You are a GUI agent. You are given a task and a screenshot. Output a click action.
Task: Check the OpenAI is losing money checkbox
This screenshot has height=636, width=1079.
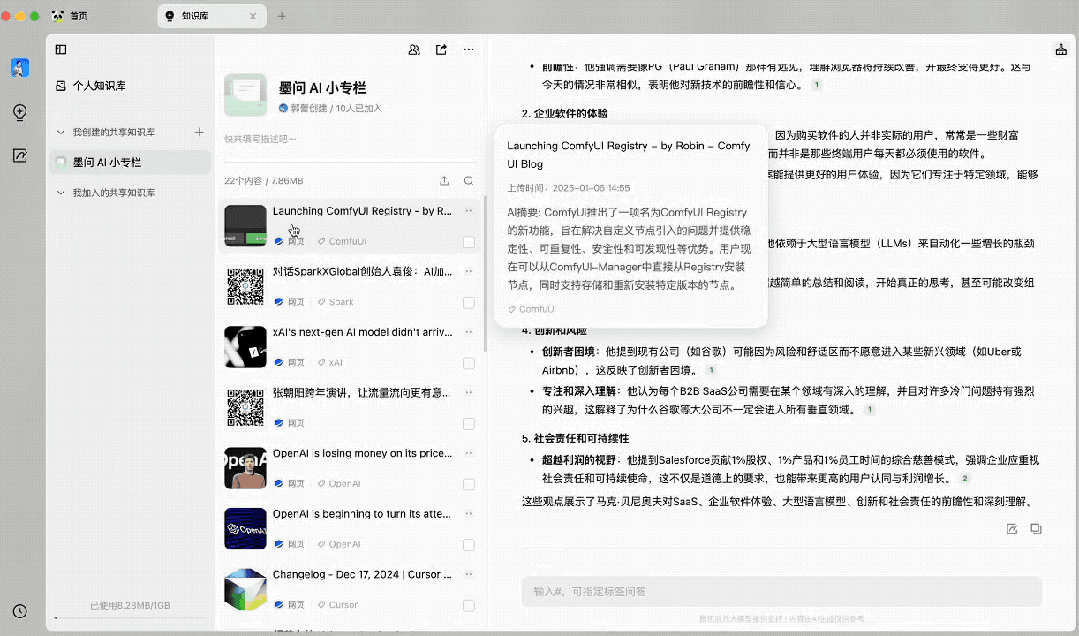[469, 485]
